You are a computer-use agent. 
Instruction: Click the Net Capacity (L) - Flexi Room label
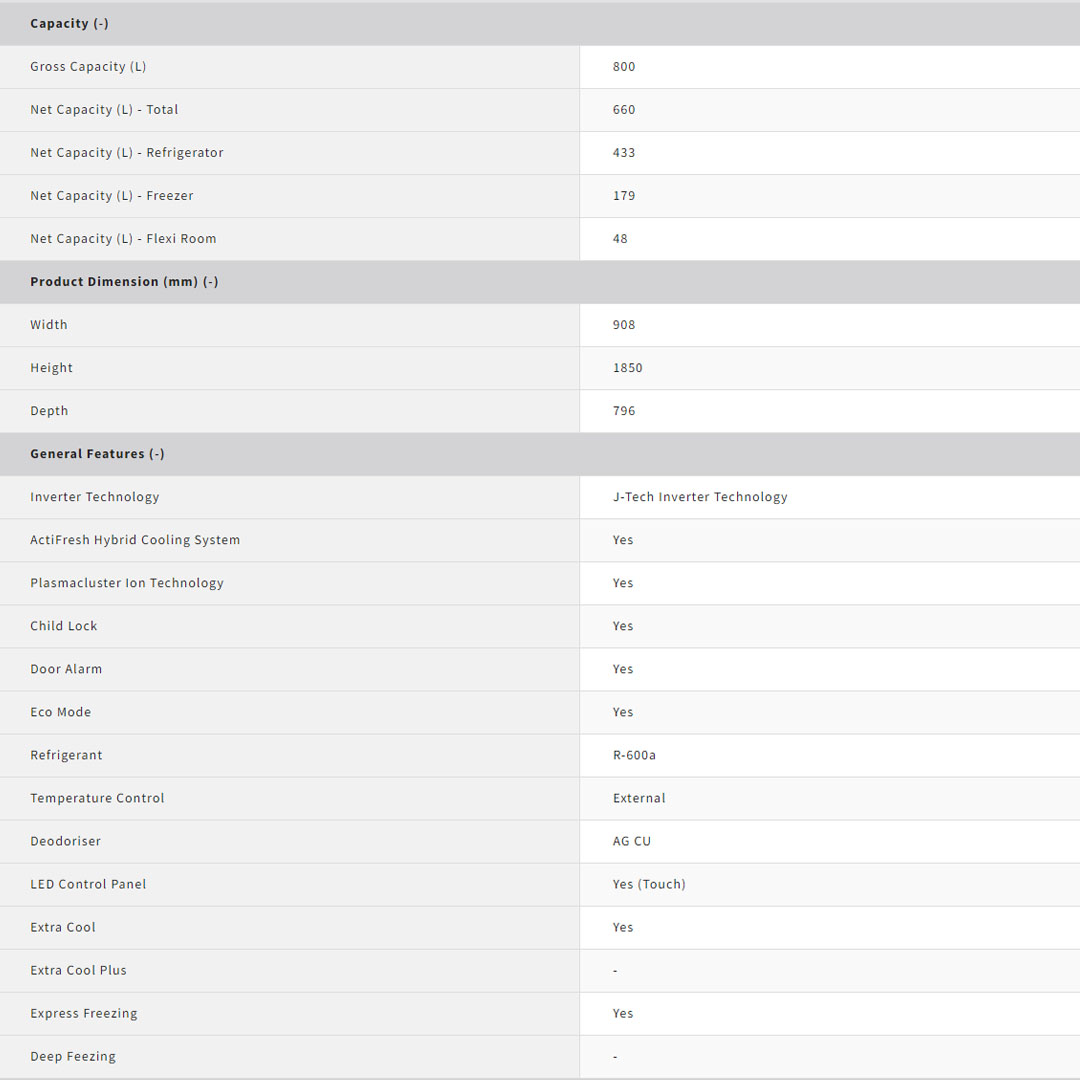(123, 239)
